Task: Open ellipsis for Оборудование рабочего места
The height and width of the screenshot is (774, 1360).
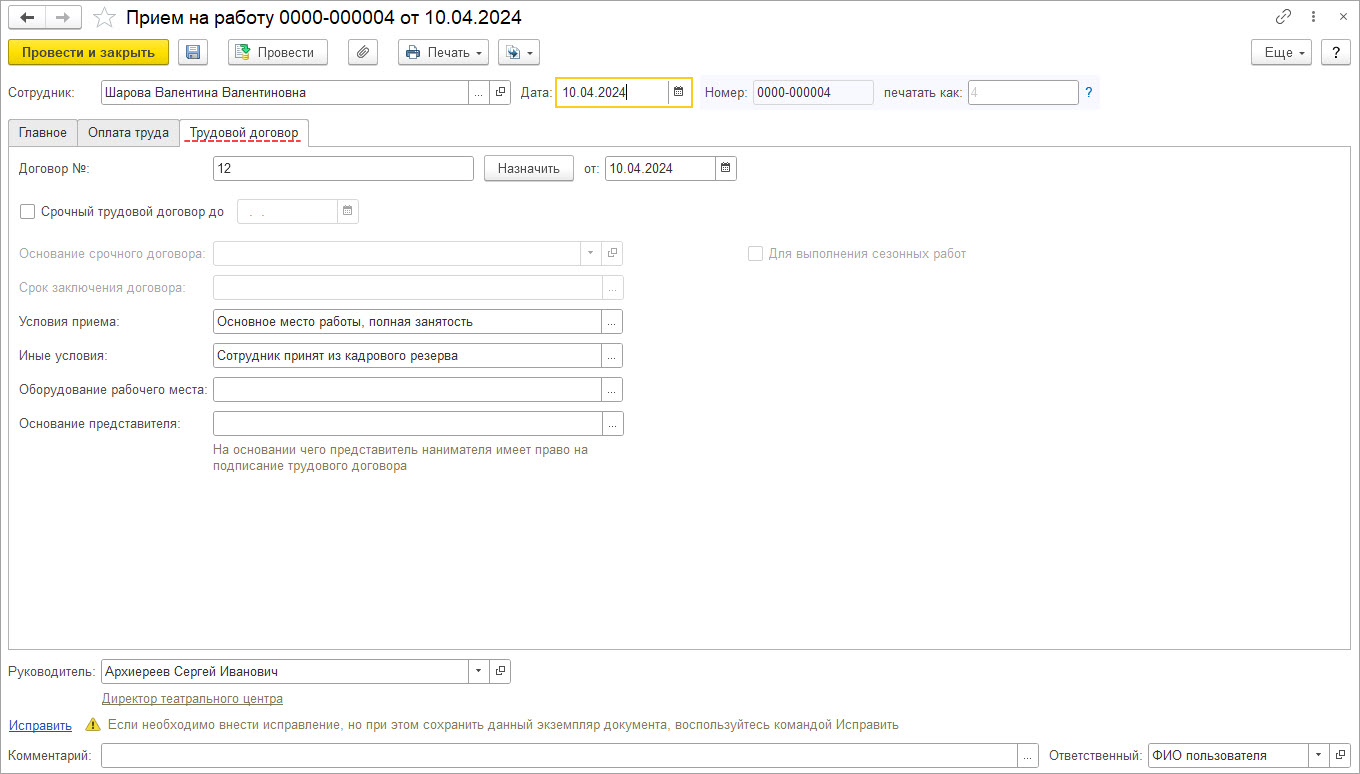Action: 612,390
